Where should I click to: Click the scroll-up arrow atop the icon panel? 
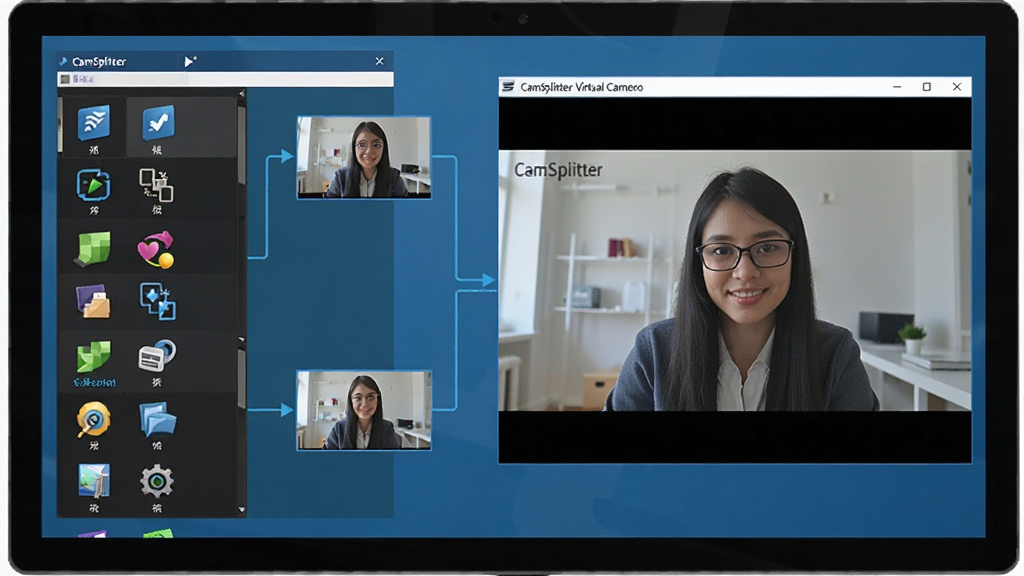click(x=242, y=94)
